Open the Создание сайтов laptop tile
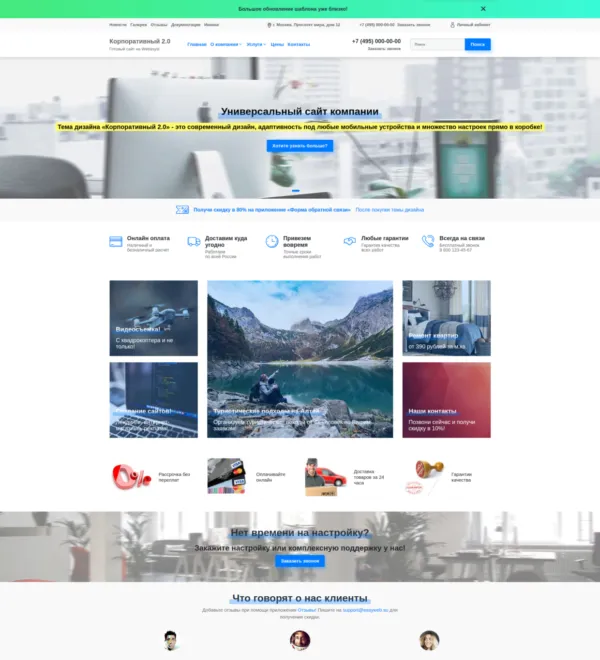This screenshot has width=600, height=660. click(x=154, y=400)
